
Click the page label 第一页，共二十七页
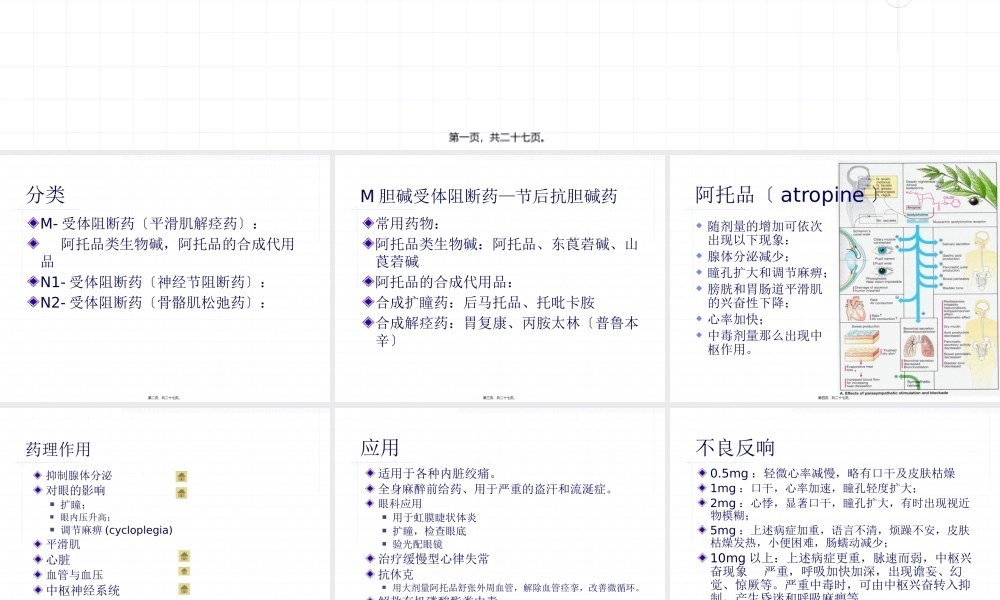tap(495, 137)
